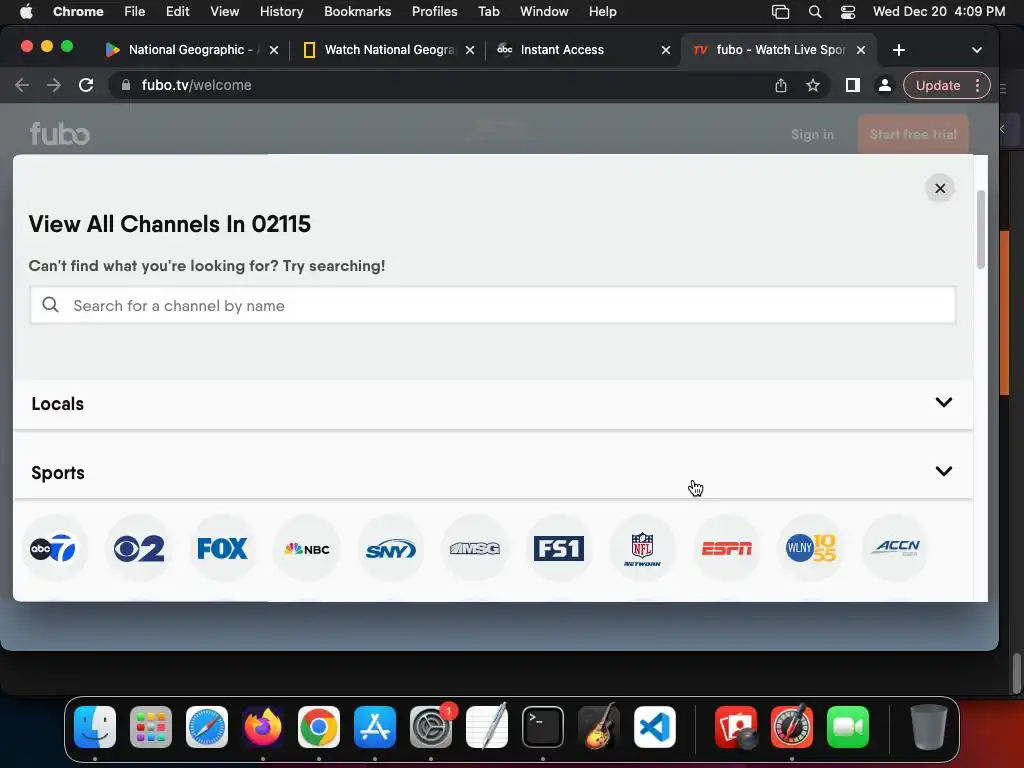1024x768 pixels.
Task: Pick the WLNY 10/55 channel logo
Action: pos(811,548)
